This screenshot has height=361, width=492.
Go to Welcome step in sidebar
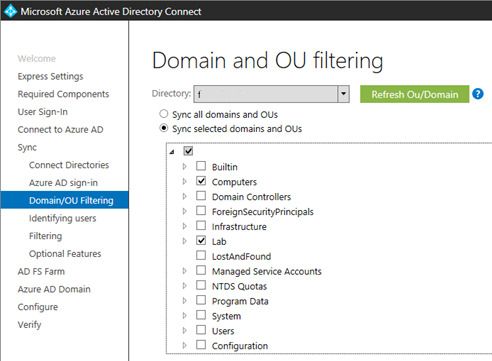pyautogui.click(x=37, y=59)
